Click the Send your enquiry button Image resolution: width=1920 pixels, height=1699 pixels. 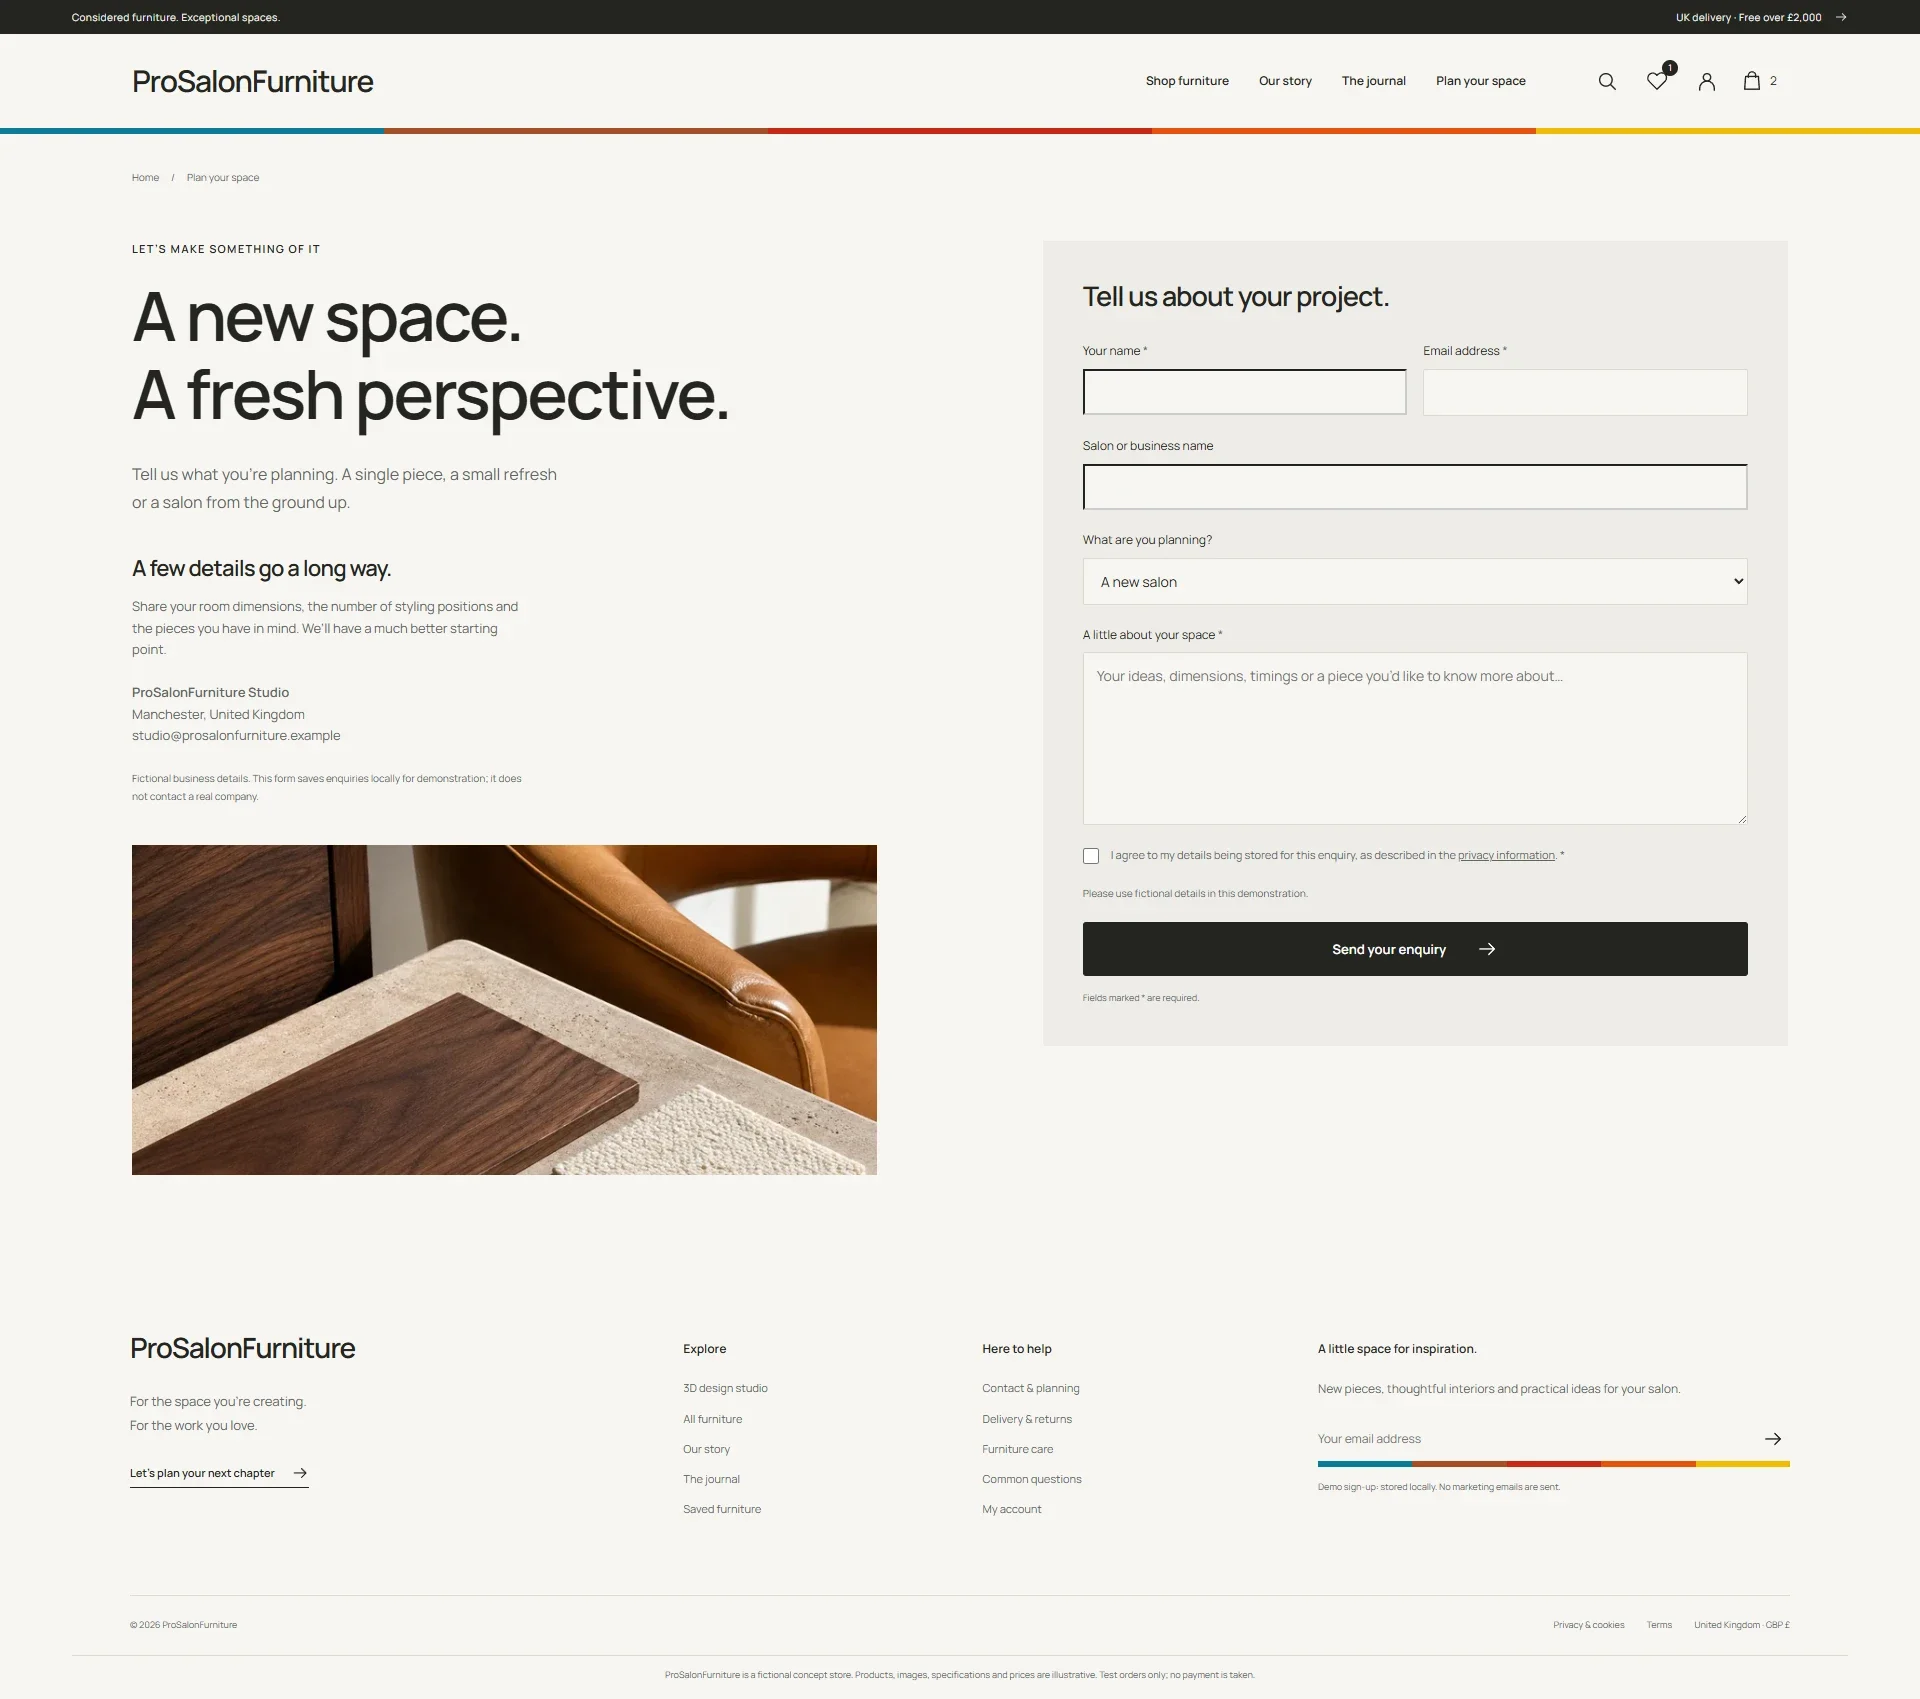[x=1415, y=949]
